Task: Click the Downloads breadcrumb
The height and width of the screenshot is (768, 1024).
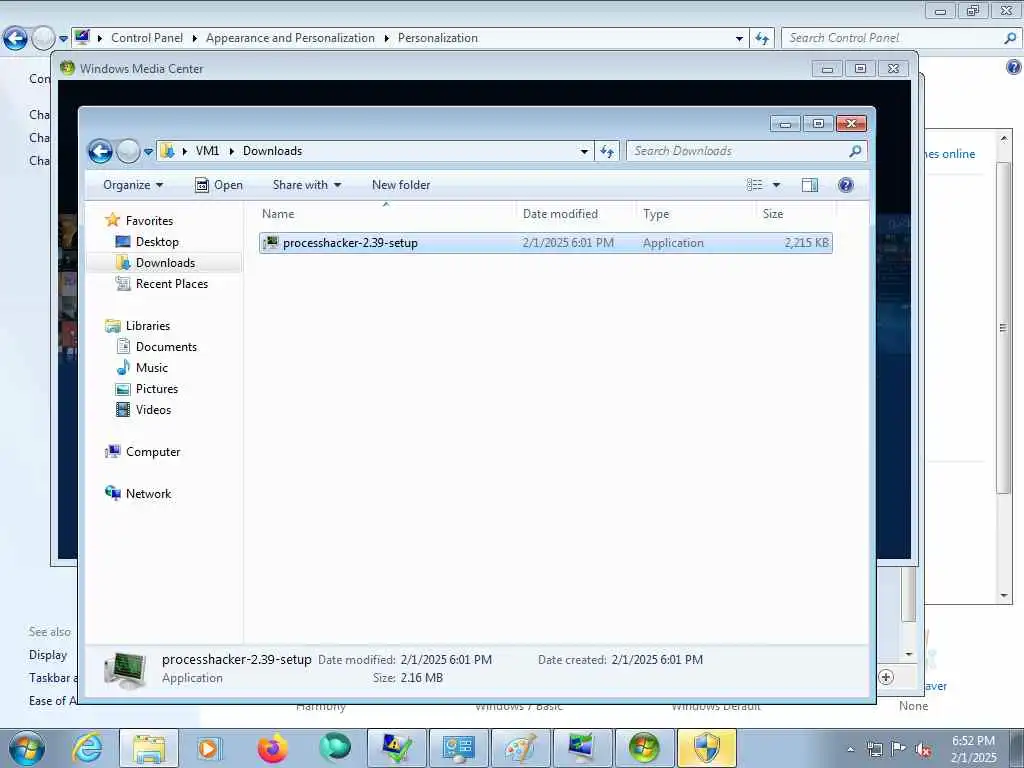Action: click(x=272, y=151)
